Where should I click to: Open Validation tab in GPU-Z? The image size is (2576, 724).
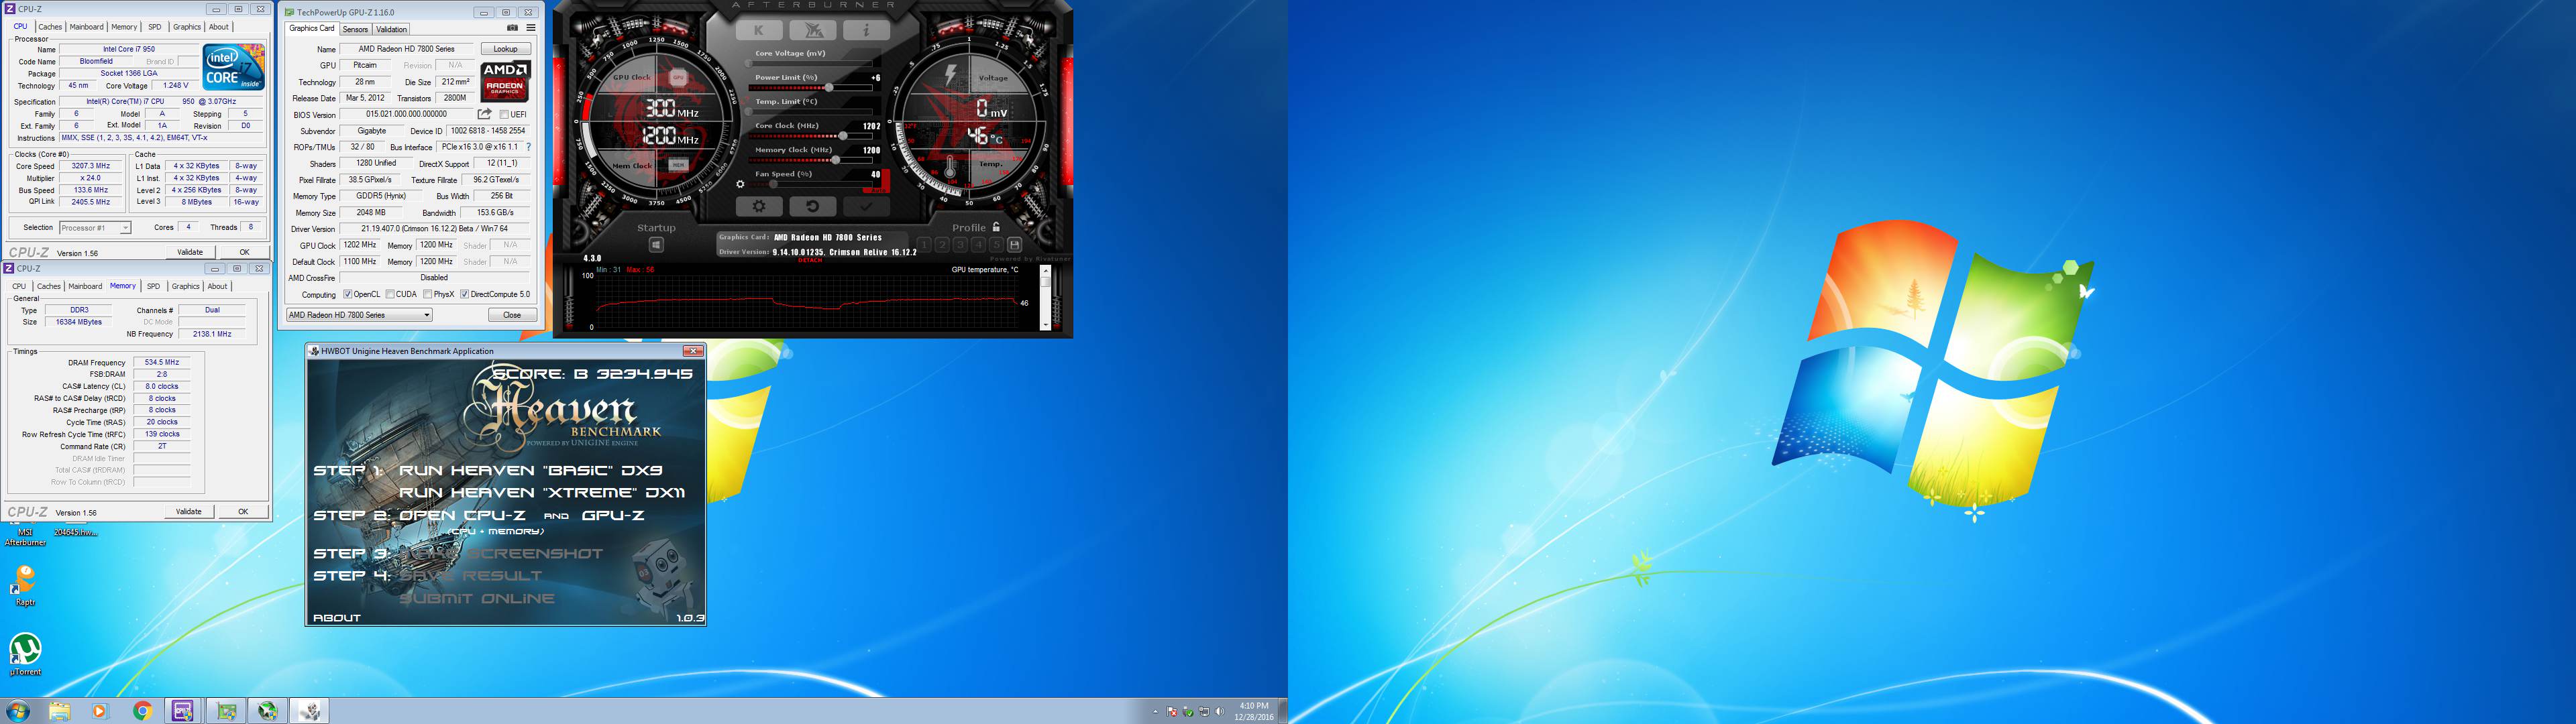(391, 29)
